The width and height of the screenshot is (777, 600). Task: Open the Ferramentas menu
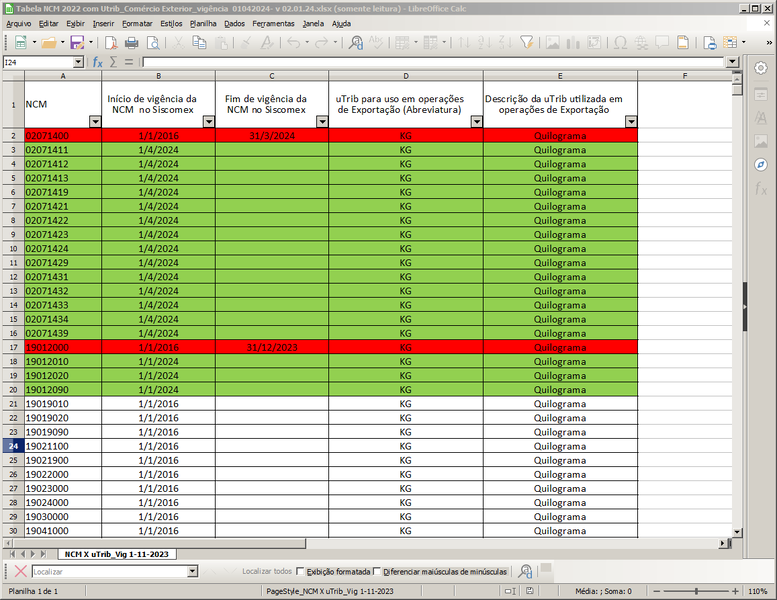(273, 23)
